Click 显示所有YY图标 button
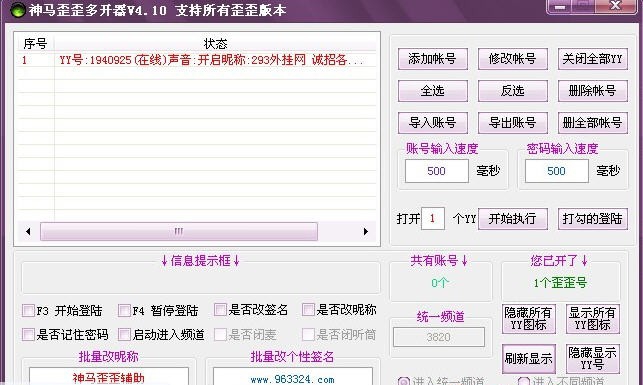Viewport: 643px width, 385px height. click(593, 319)
